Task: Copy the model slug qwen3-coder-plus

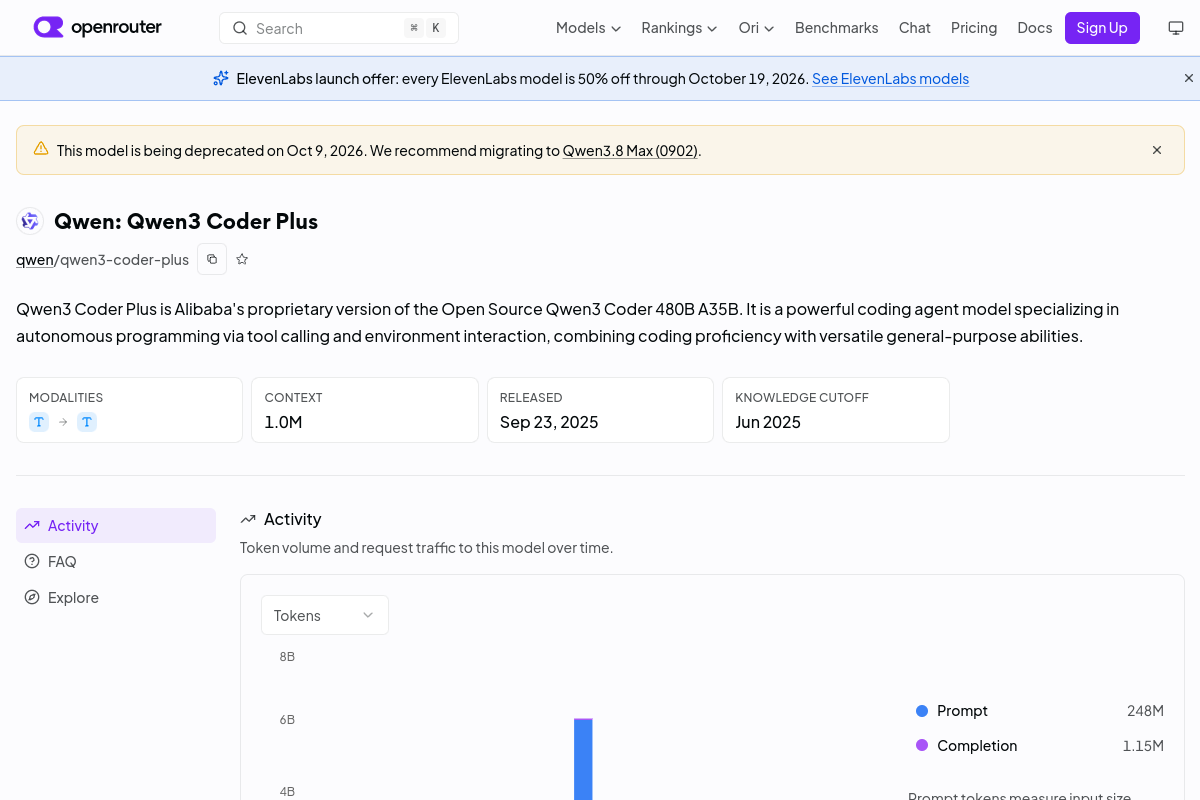Action: 212,259
